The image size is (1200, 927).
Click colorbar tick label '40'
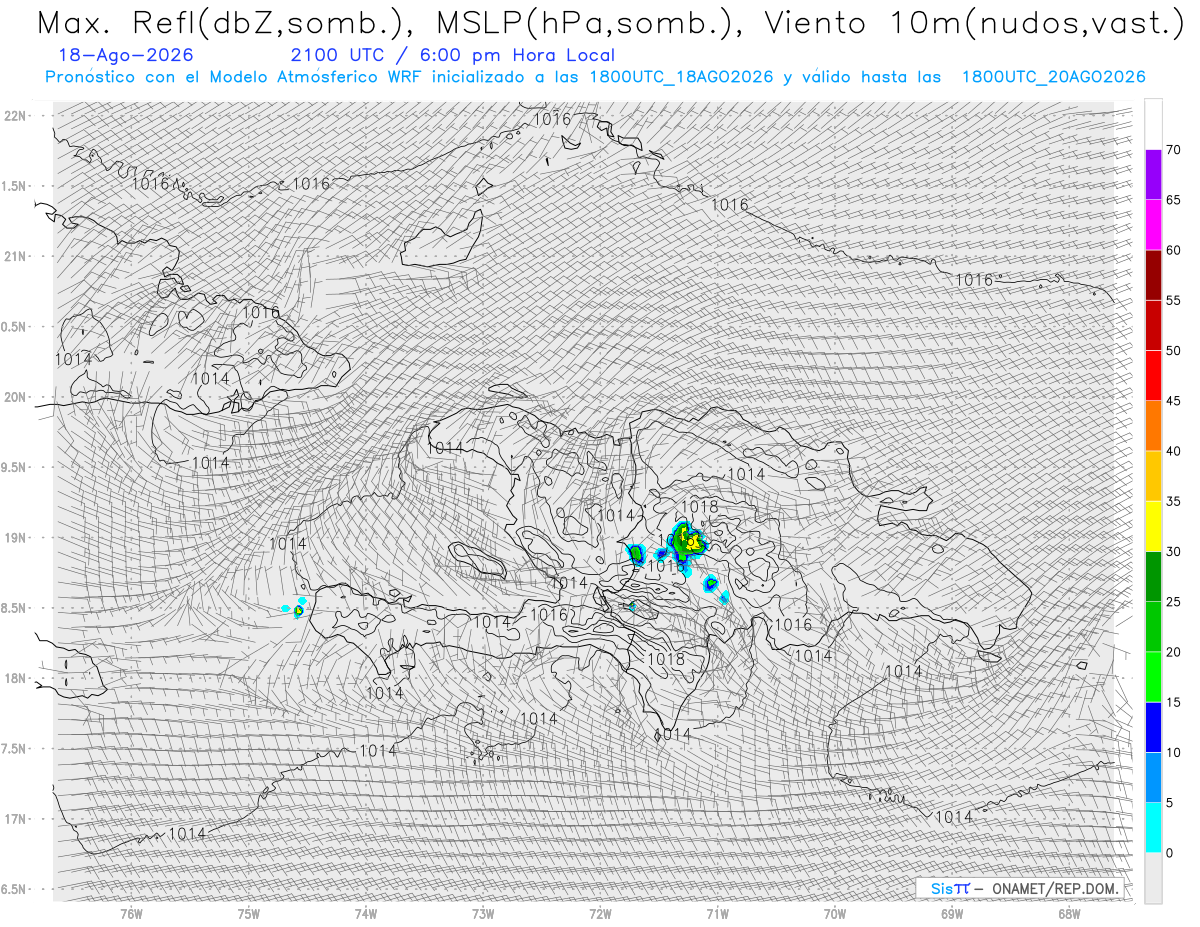1174,451
